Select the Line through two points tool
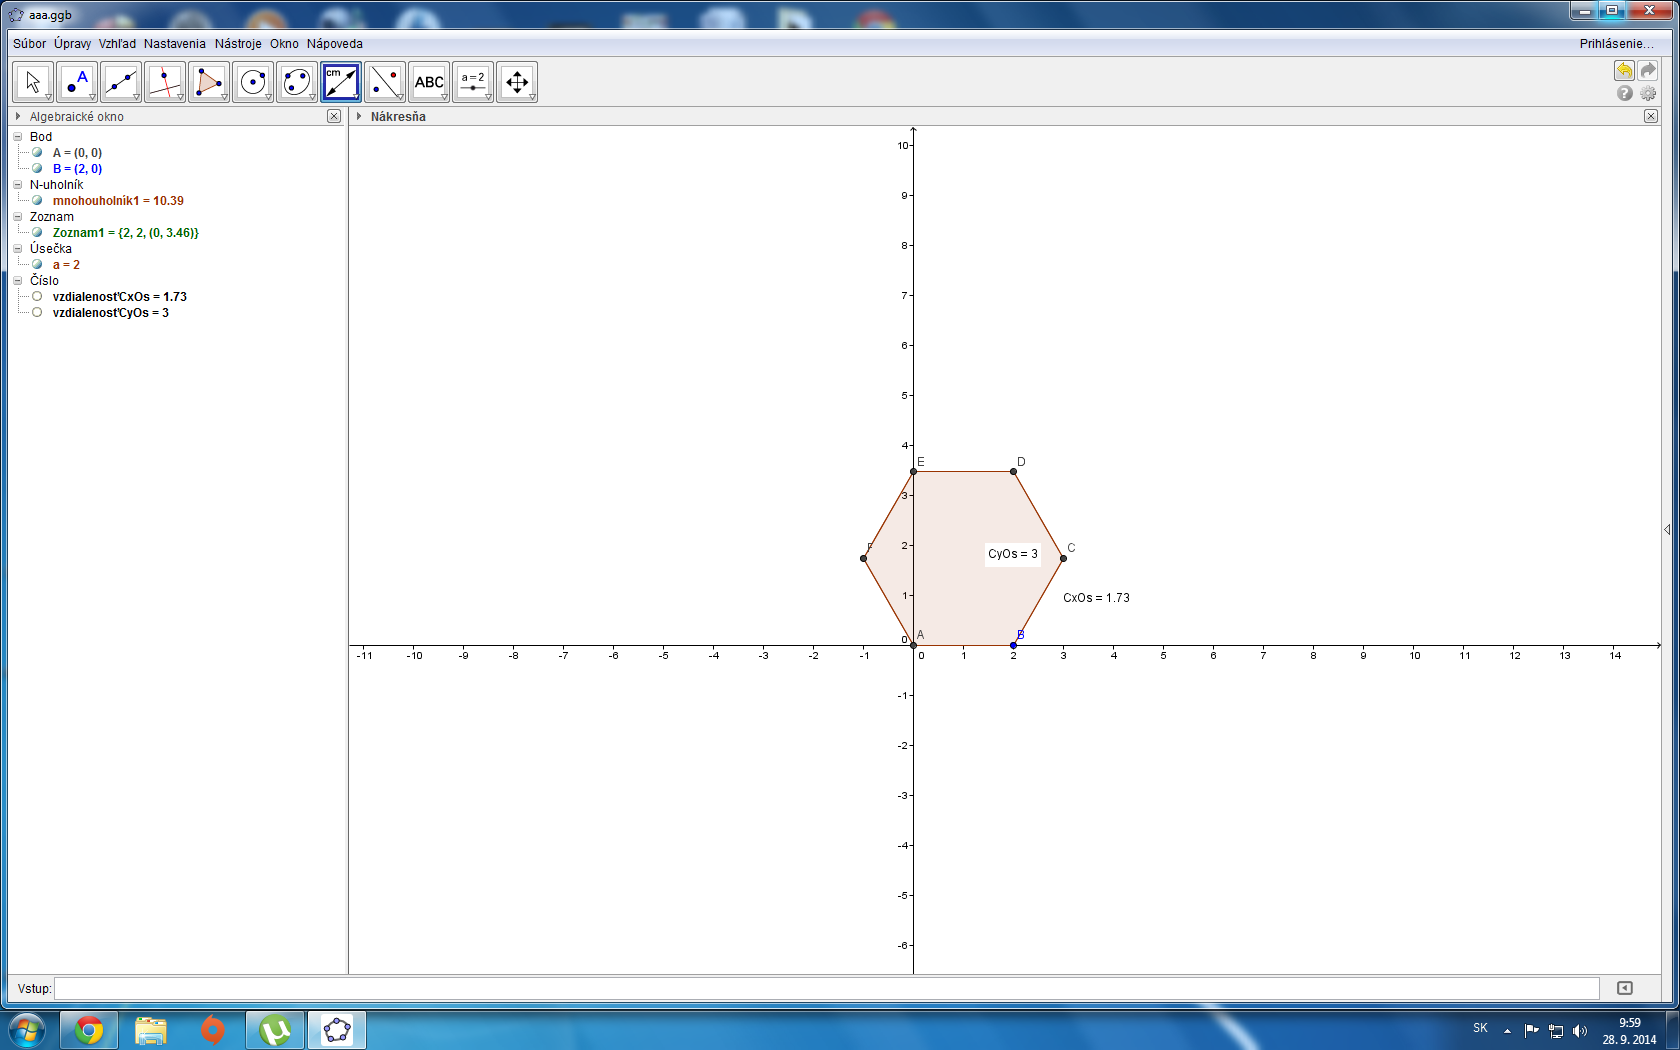The image size is (1680, 1050). [121, 82]
